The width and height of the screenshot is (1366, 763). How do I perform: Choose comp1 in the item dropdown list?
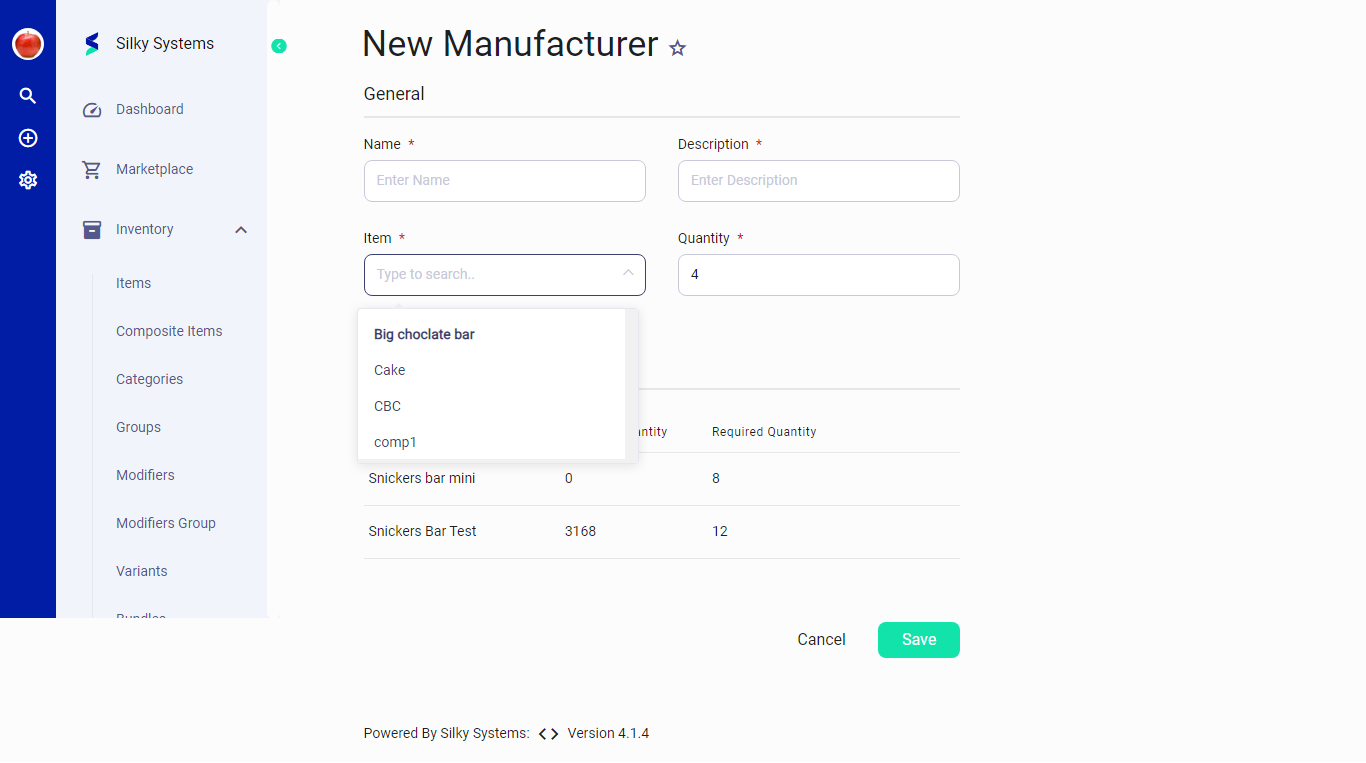coord(394,442)
